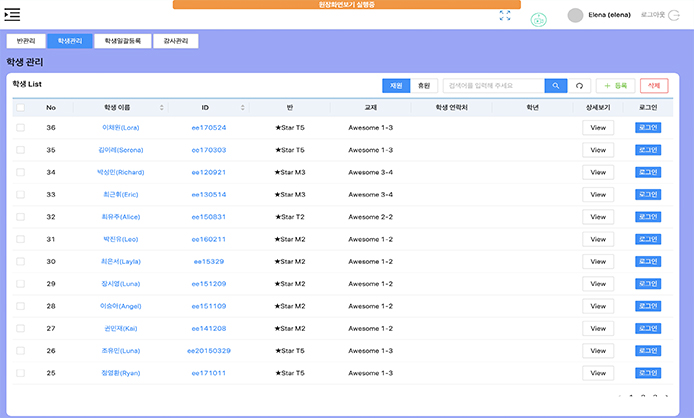Click View button for 김이레(Serena)

click(x=598, y=150)
